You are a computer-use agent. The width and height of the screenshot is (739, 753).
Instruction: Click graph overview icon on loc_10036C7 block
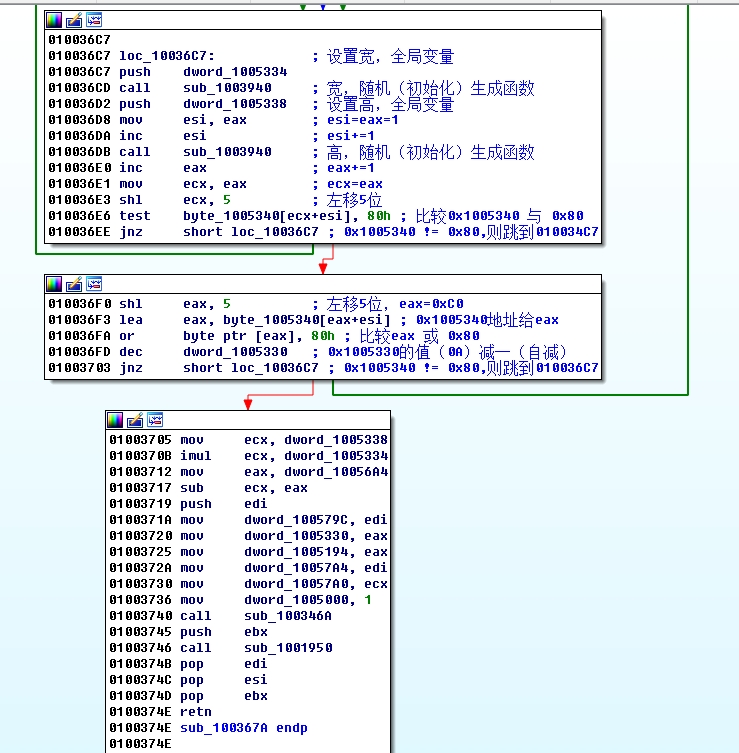click(x=94, y=20)
